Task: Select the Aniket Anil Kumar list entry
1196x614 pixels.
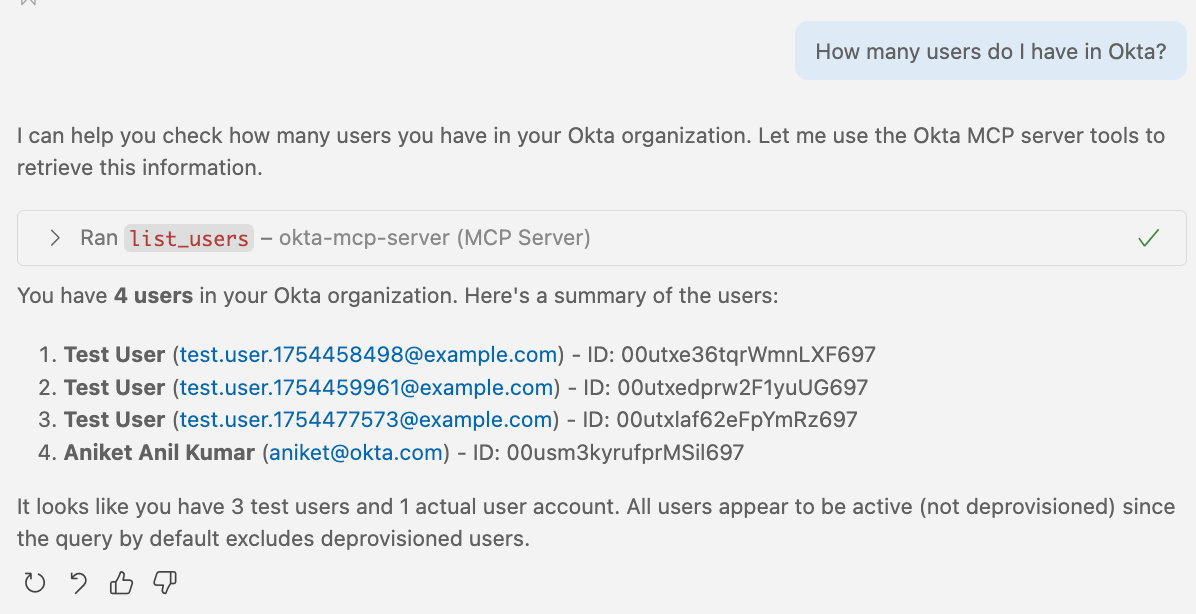Action: click(162, 452)
